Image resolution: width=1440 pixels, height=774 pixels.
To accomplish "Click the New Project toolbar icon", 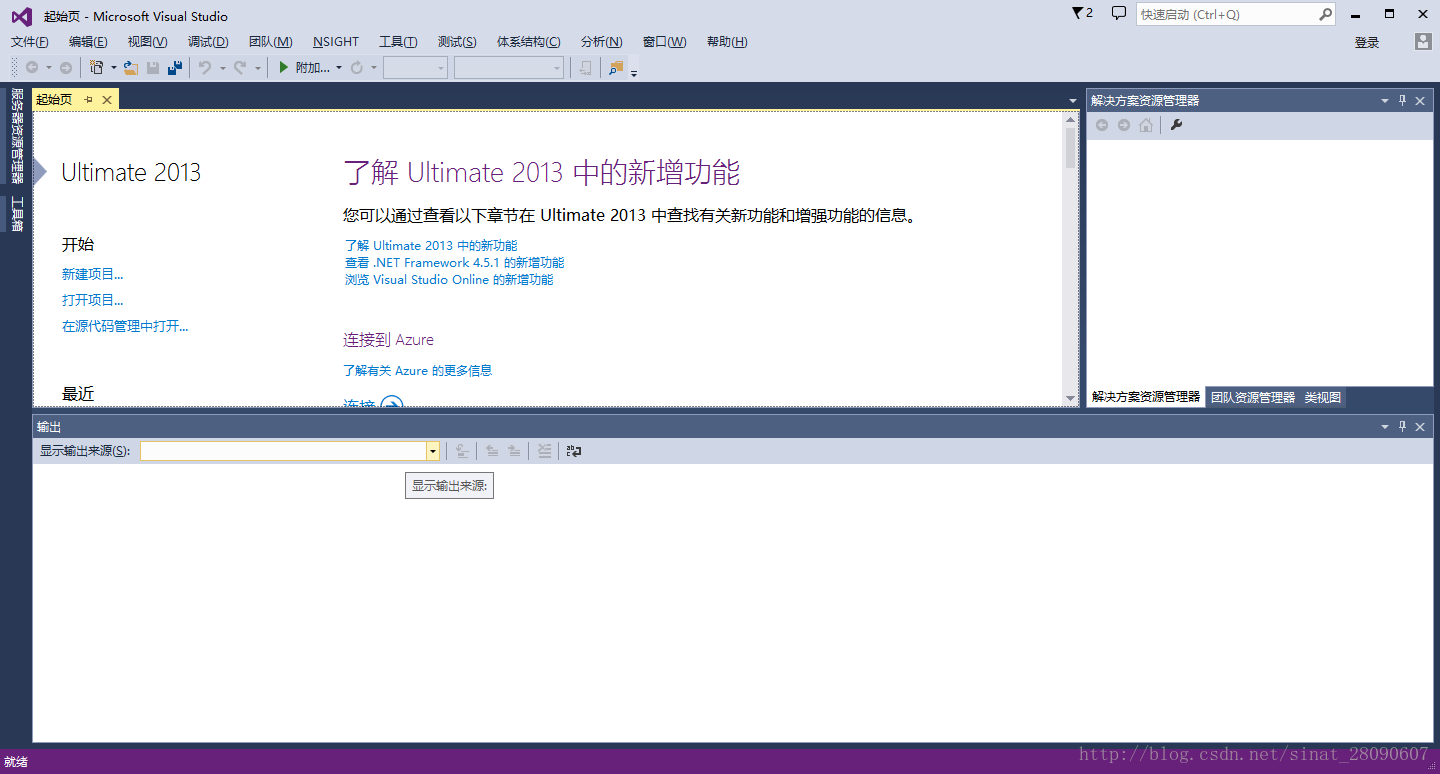I will [x=96, y=67].
